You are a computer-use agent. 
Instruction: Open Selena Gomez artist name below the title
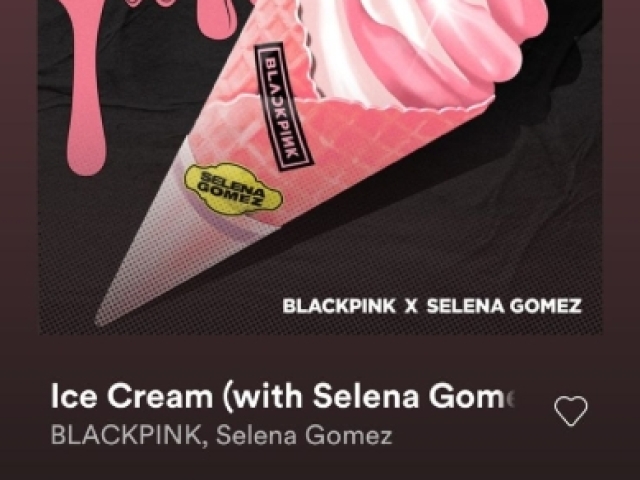pos(304,435)
